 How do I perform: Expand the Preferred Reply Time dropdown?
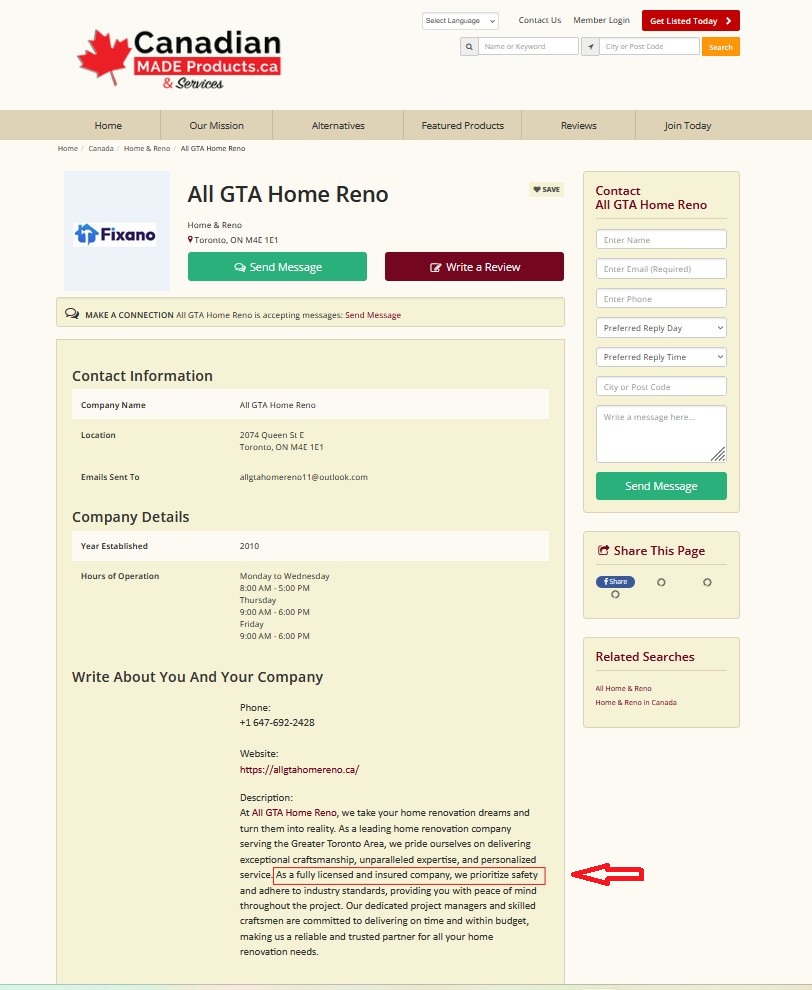pyautogui.click(x=661, y=357)
